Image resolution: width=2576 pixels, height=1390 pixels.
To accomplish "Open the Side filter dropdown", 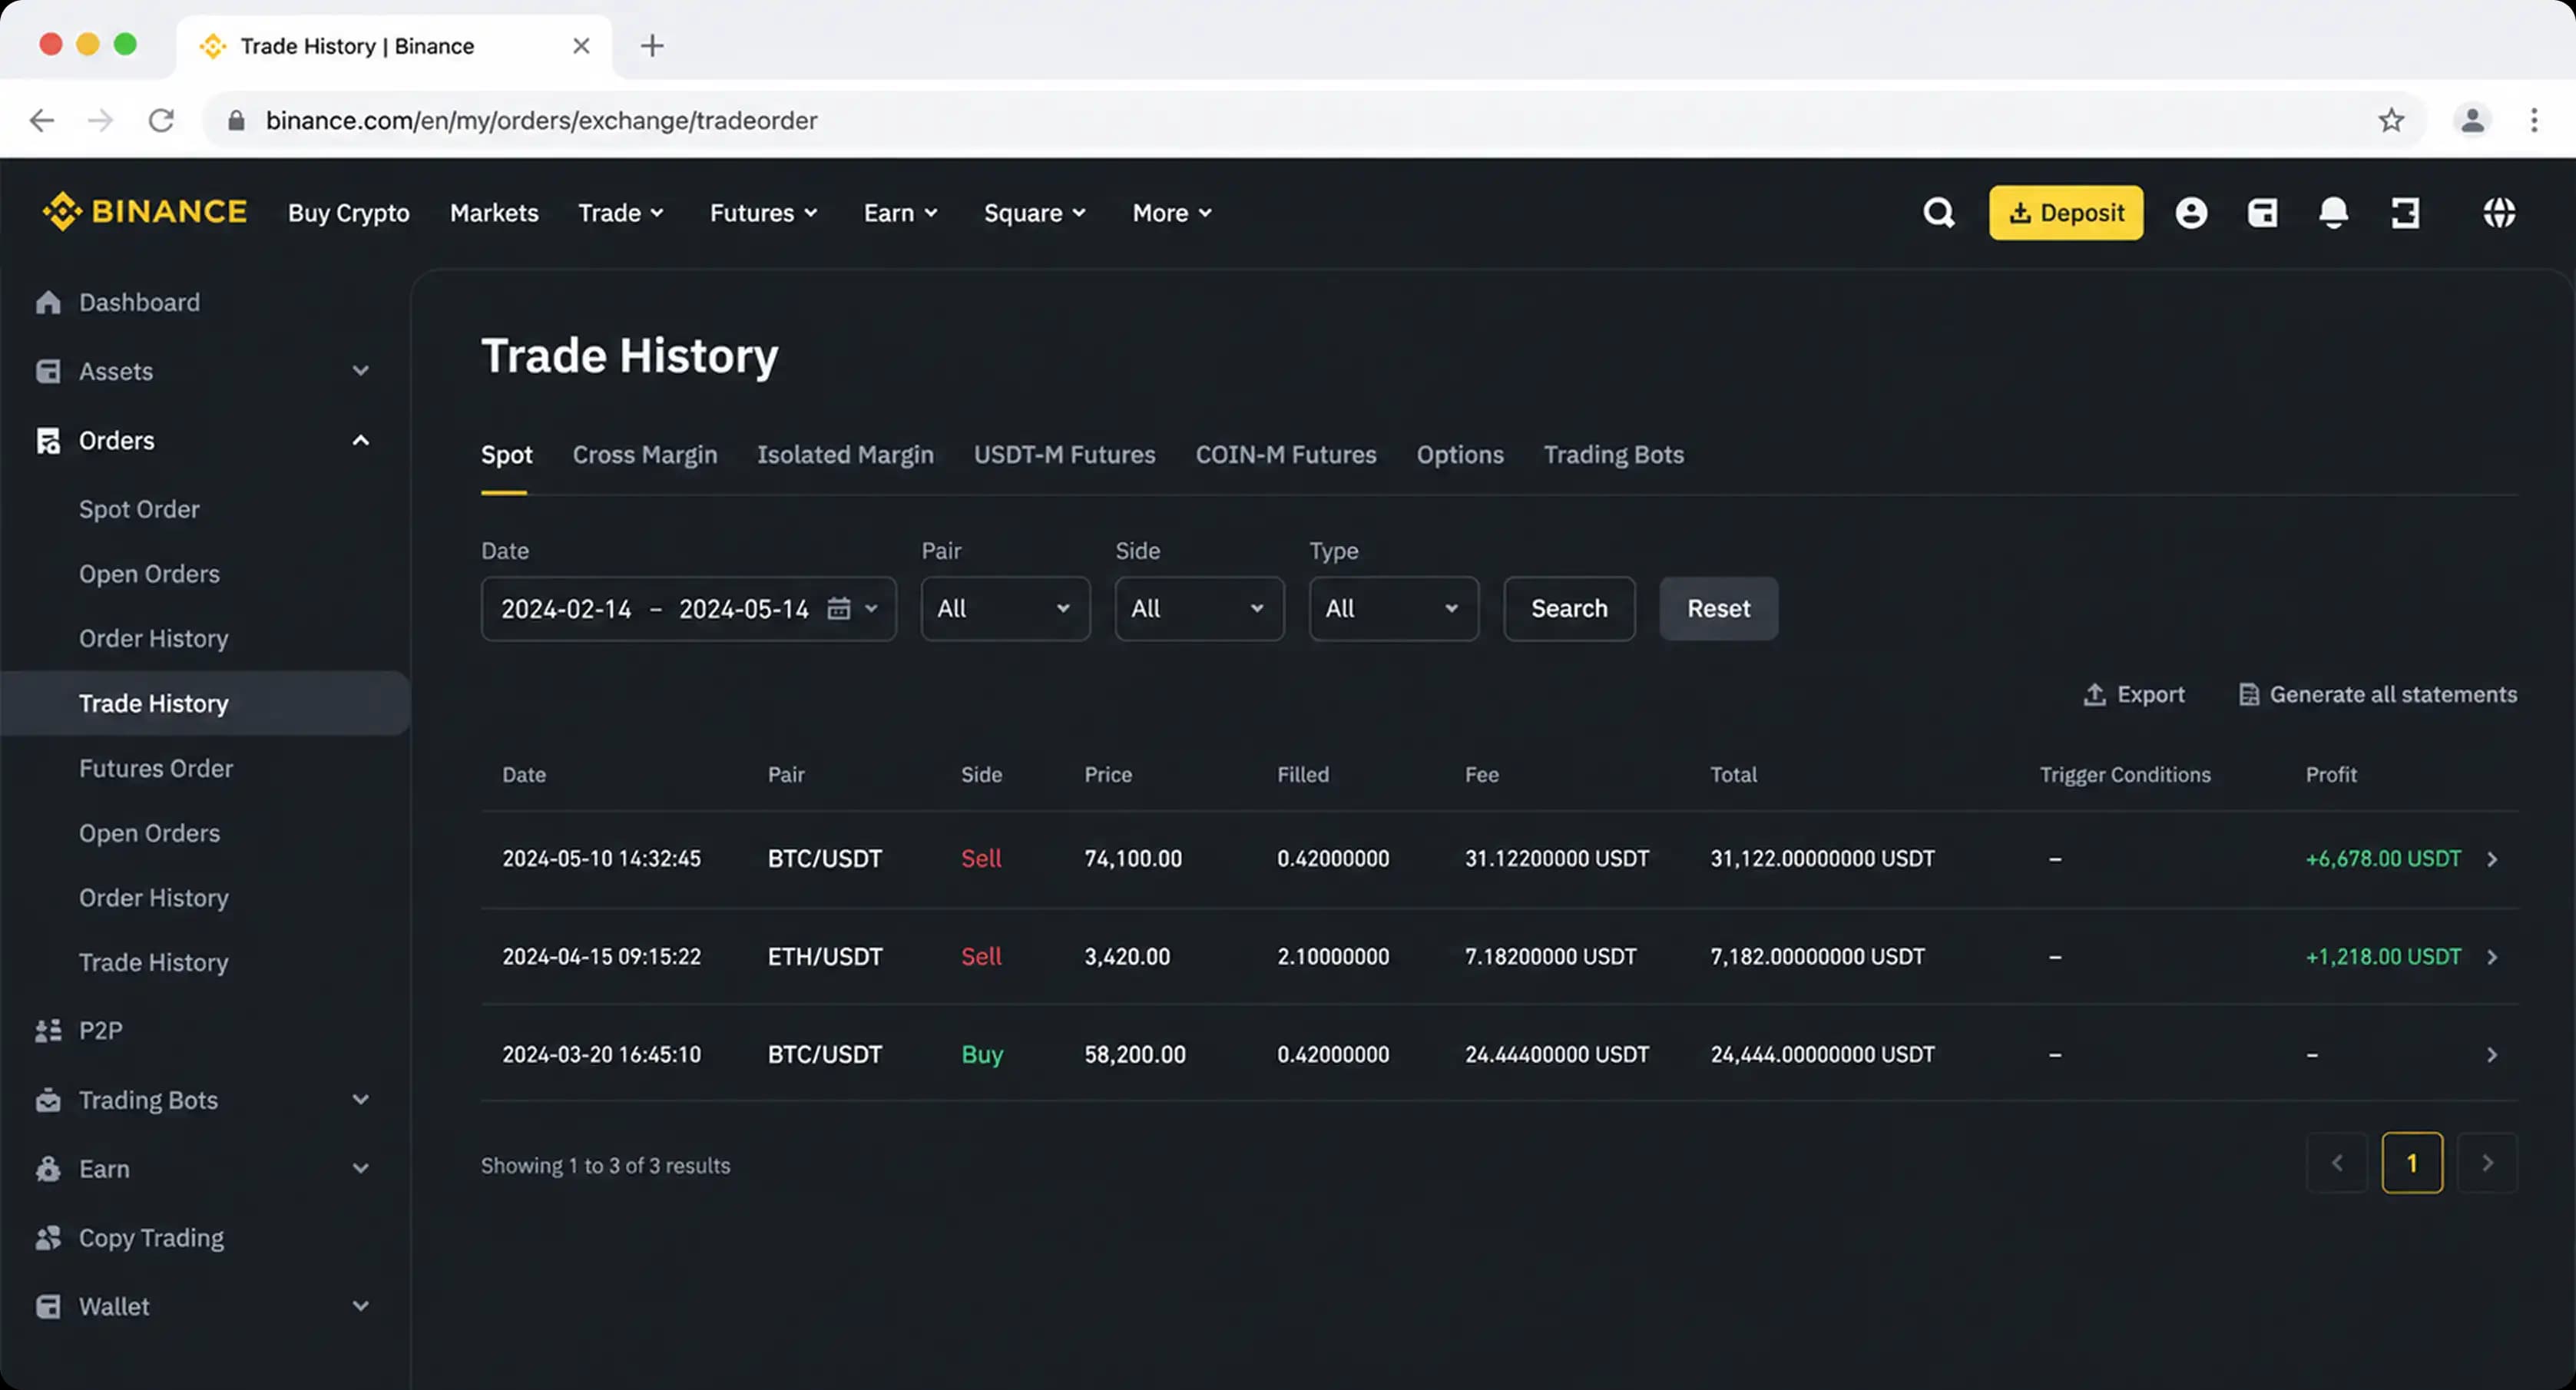I will click(x=1199, y=608).
